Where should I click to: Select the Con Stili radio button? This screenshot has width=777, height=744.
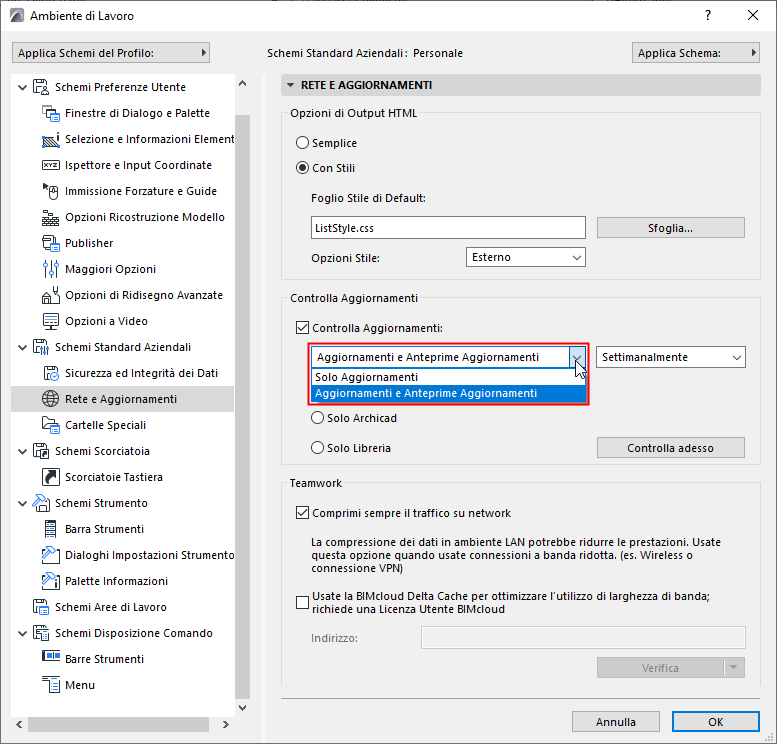click(302, 168)
